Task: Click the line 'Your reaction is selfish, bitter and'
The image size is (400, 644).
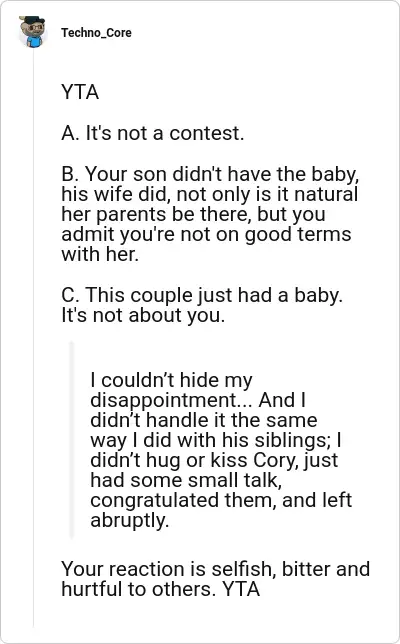Action: click(216, 569)
